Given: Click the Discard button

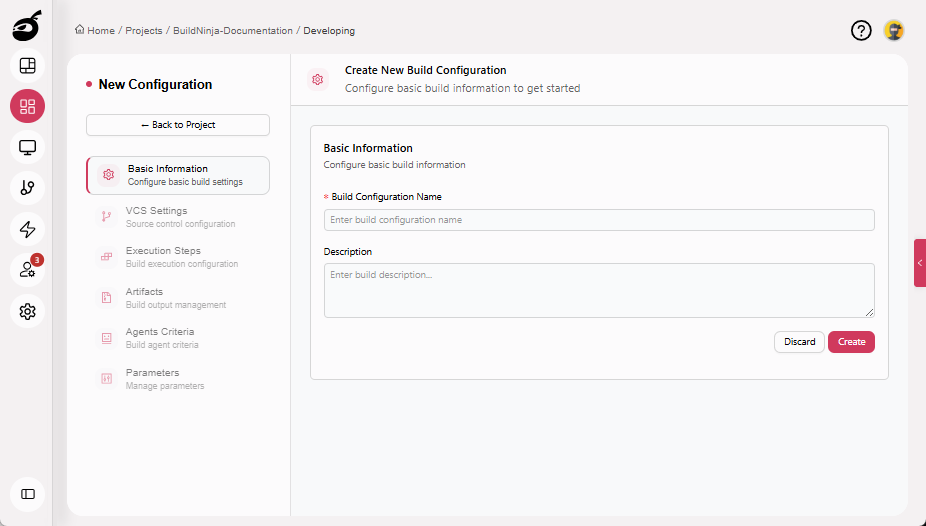Looking at the screenshot, I should (799, 342).
